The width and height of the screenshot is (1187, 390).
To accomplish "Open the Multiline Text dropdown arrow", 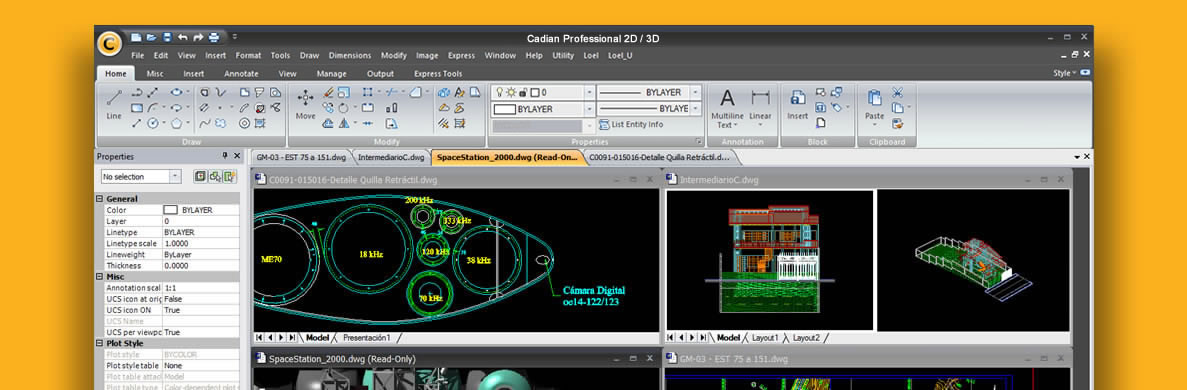I will coord(736,125).
